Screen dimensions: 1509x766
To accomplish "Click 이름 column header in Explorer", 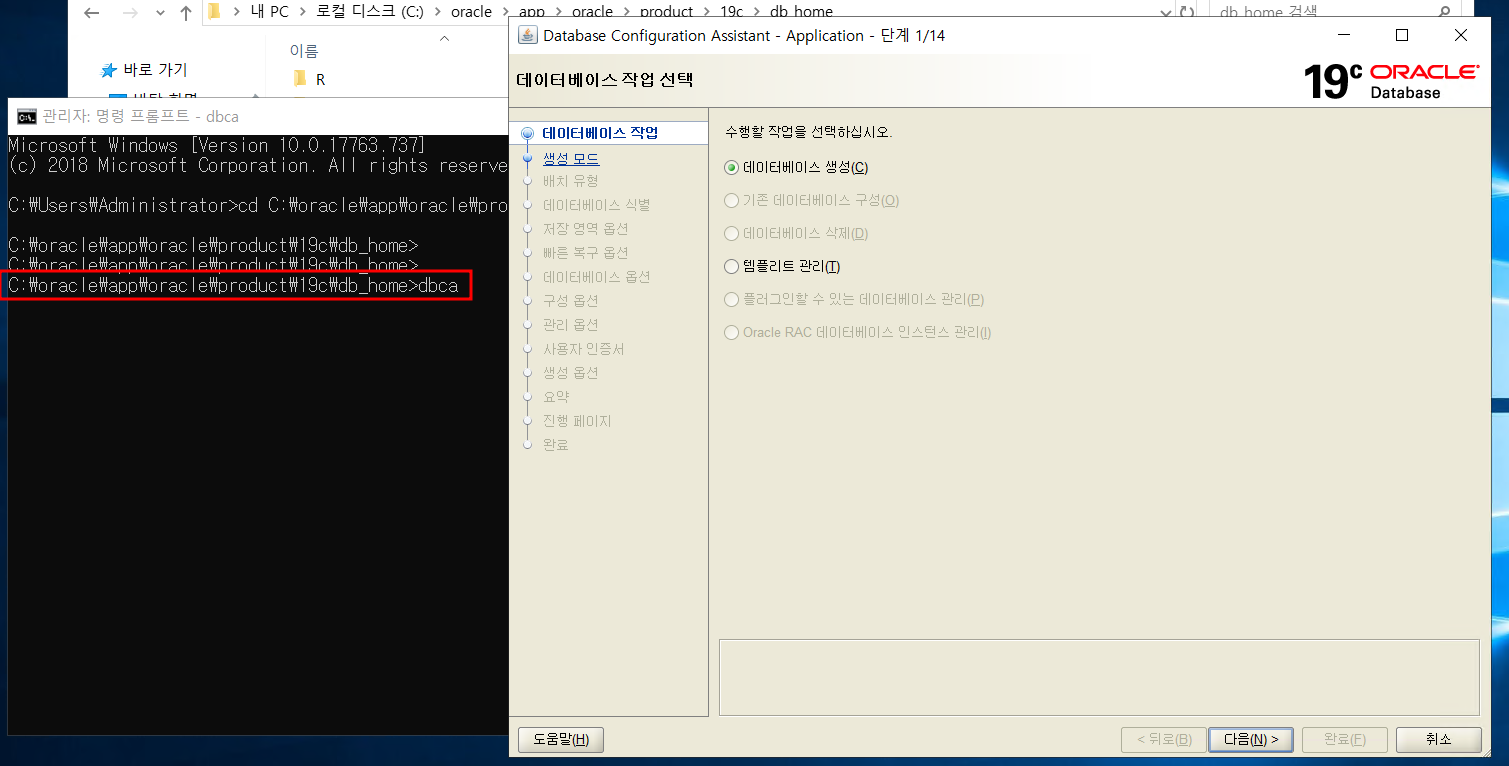I will 304,50.
